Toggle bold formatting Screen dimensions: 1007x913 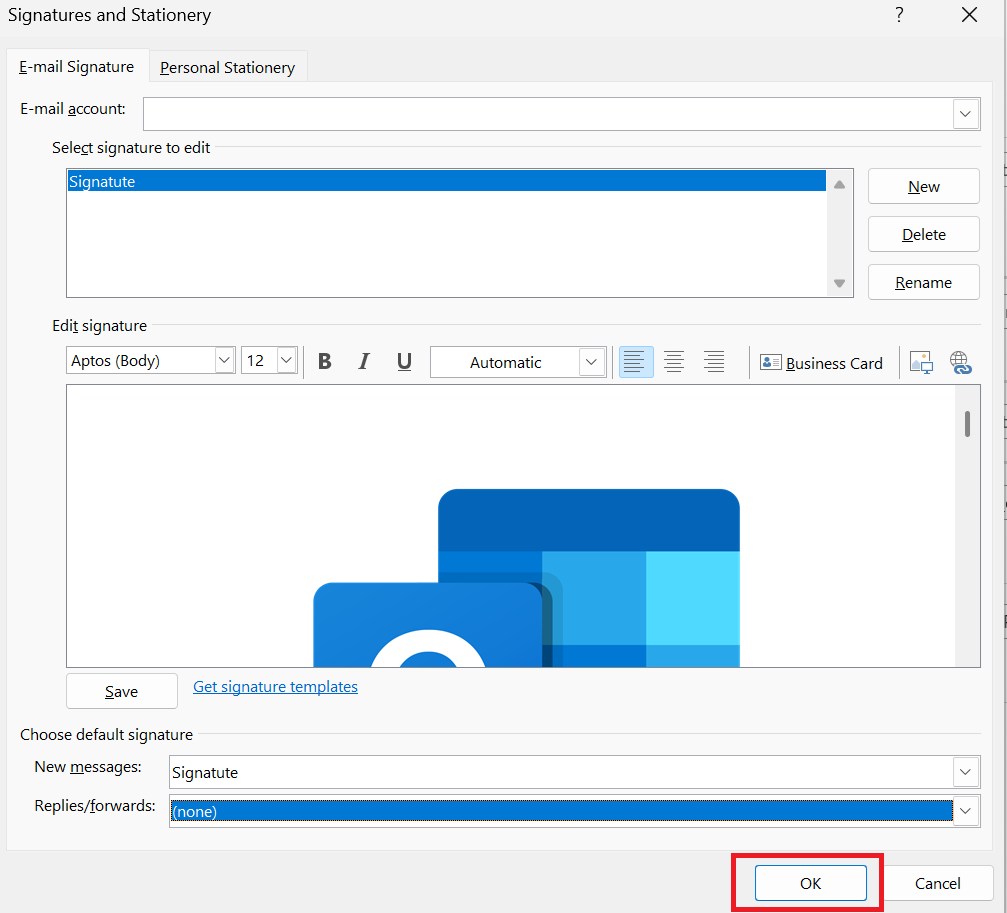pos(324,362)
